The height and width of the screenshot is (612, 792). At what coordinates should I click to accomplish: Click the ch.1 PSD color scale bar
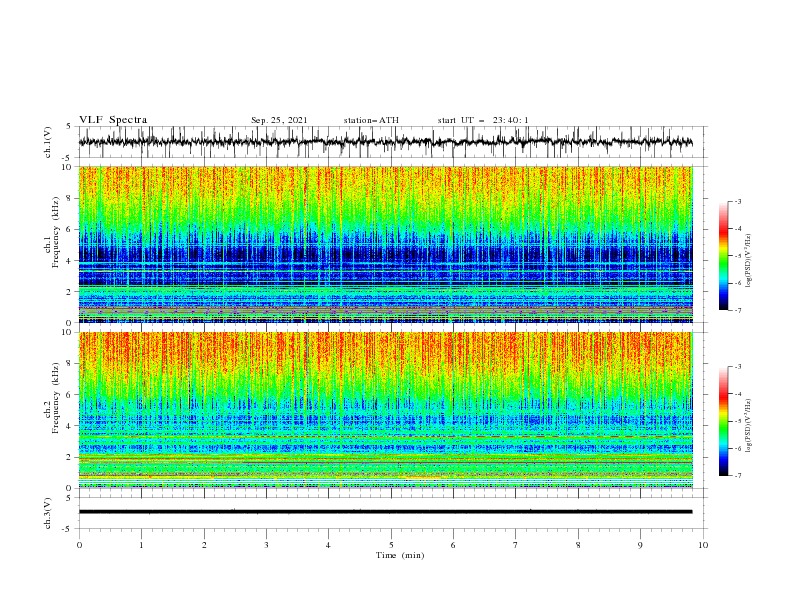point(723,255)
